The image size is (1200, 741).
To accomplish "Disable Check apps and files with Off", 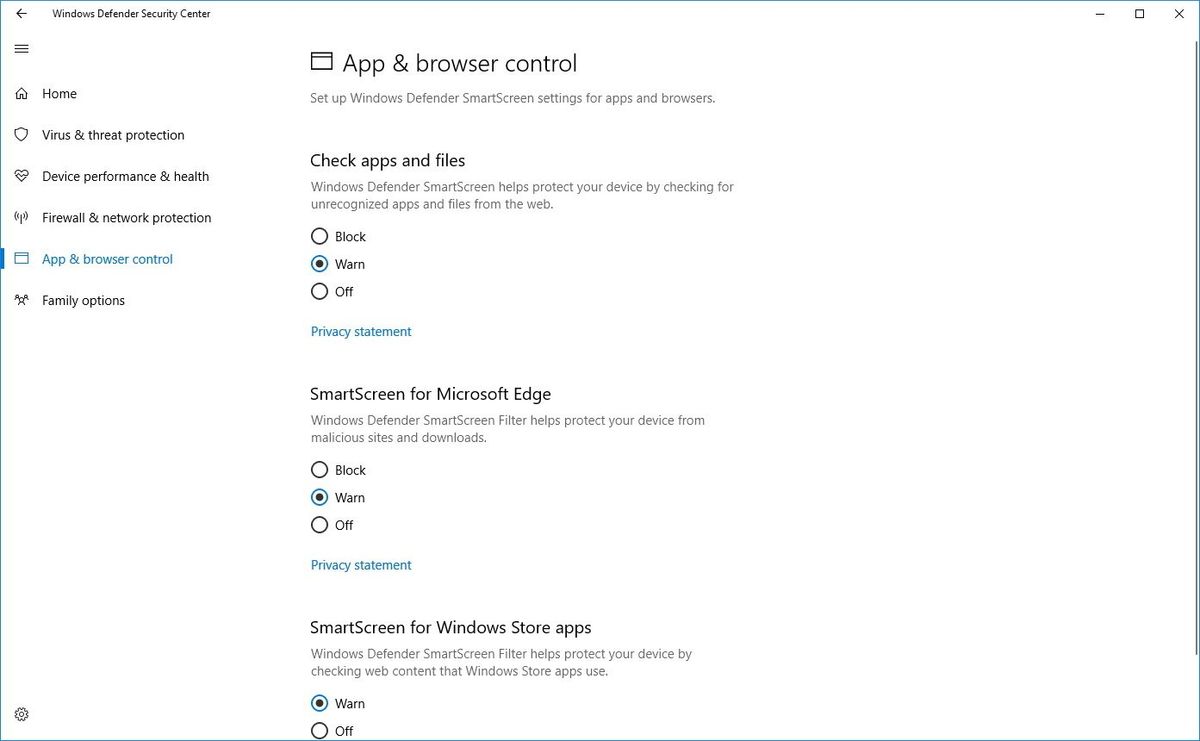I will tap(320, 291).
